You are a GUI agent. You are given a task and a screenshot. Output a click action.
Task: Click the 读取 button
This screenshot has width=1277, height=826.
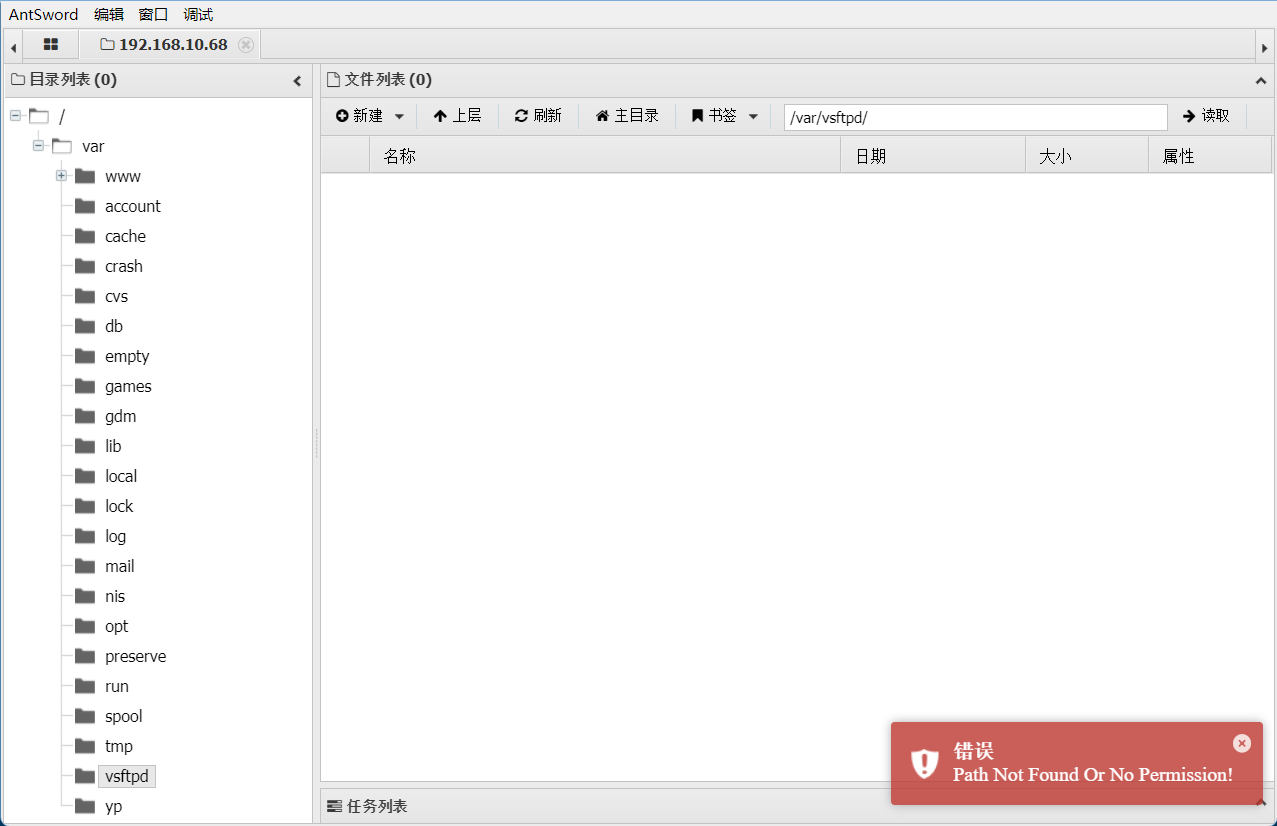[1206, 116]
